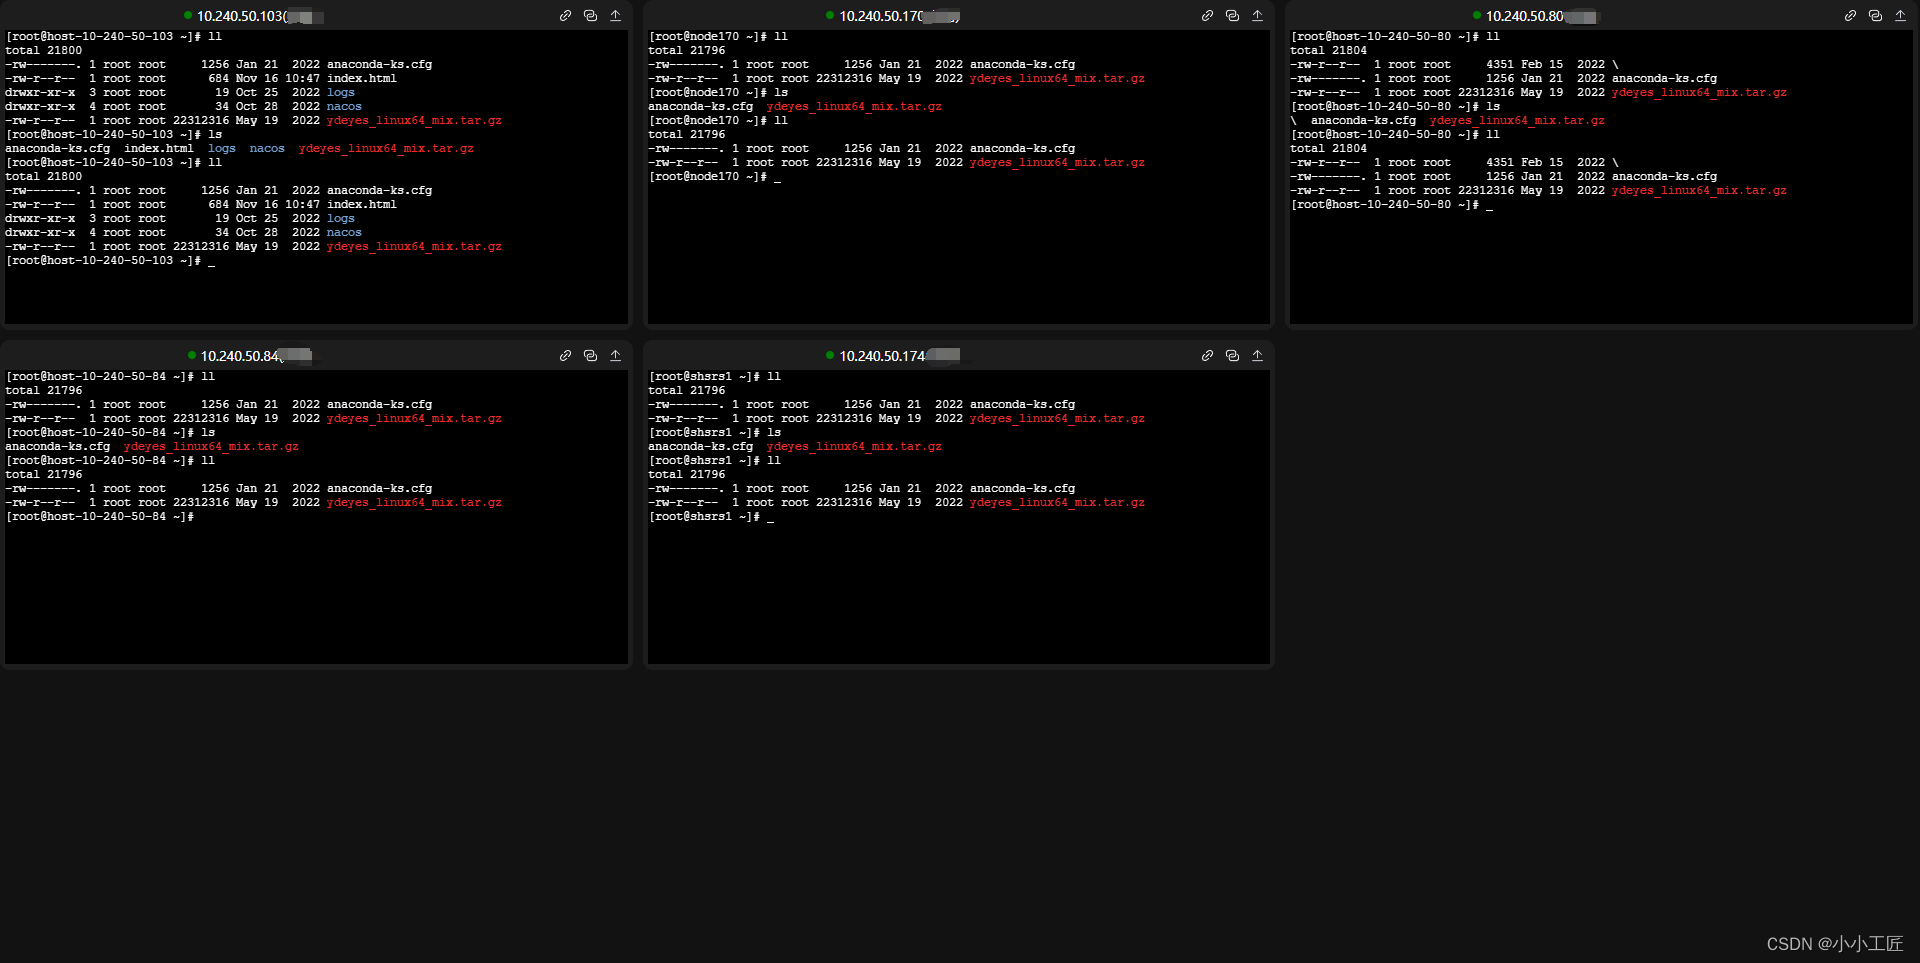The image size is (1920, 963).
Task: Click the upload icon on 10.240.50.174 panel
Action: (1257, 356)
